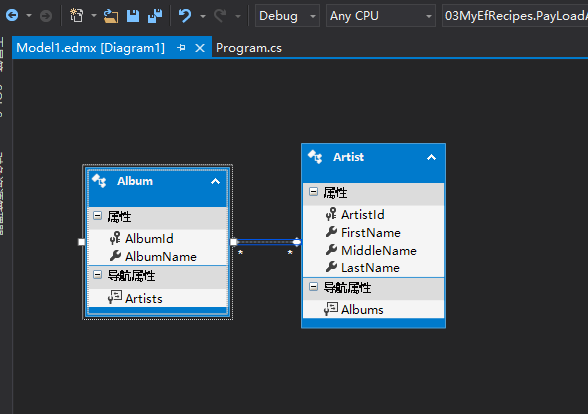Click the Navigate Backward arrow icon
Image resolution: width=588 pixels, height=414 pixels.
click(x=12, y=15)
